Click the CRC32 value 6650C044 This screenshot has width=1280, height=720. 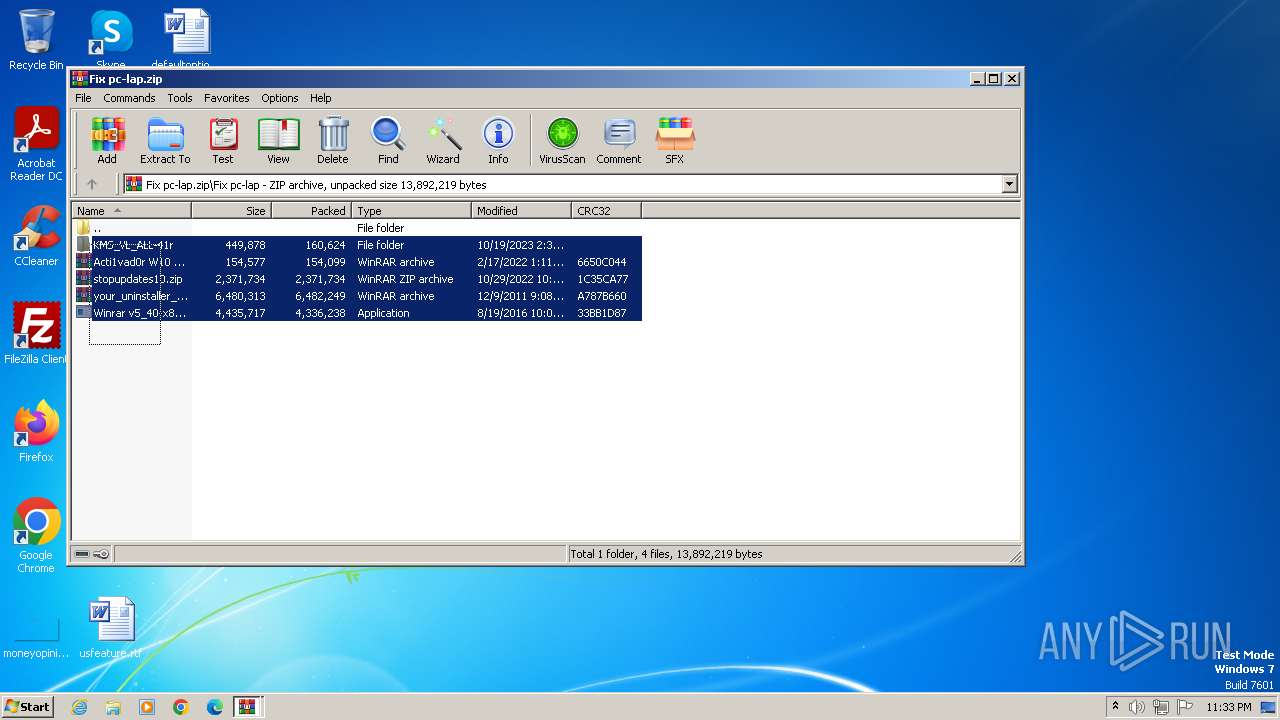pos(602,262)
